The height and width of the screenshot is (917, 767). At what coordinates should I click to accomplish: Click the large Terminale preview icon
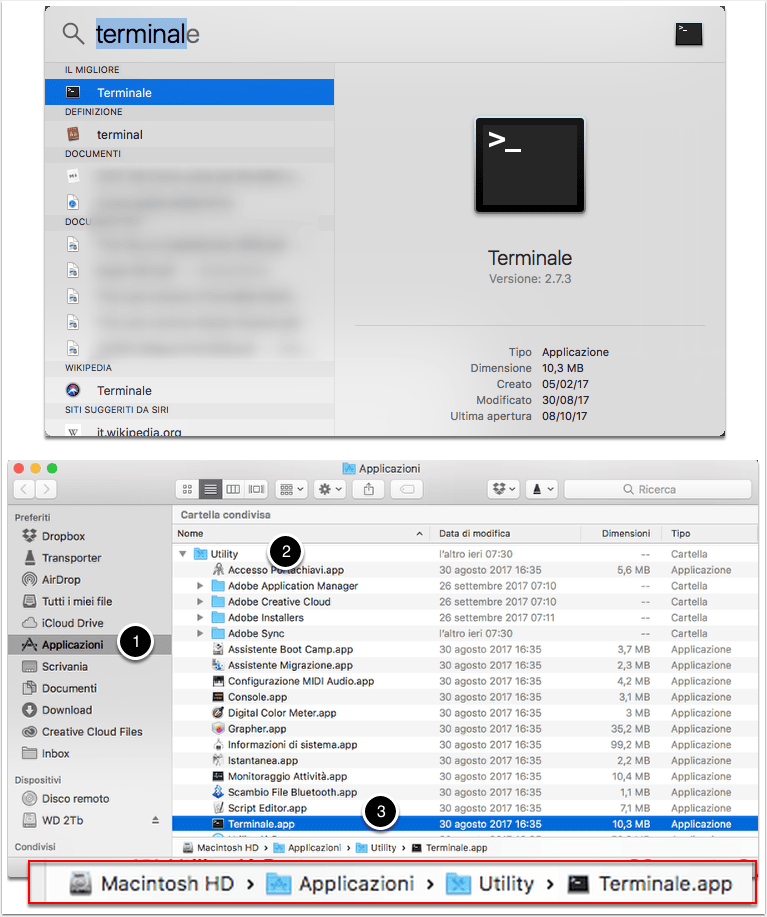530,165
